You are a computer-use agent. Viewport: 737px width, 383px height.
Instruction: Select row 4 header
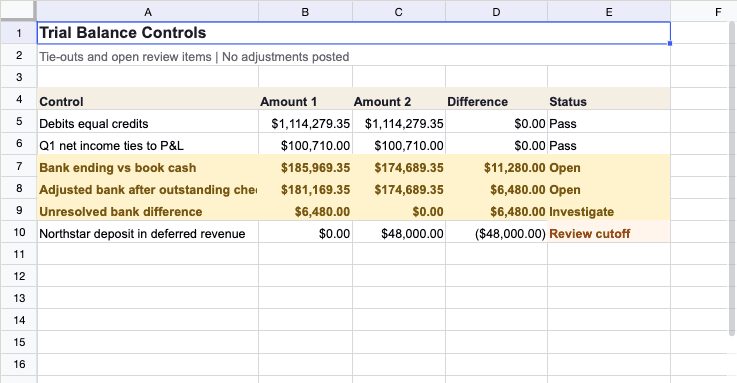point(19,99)
